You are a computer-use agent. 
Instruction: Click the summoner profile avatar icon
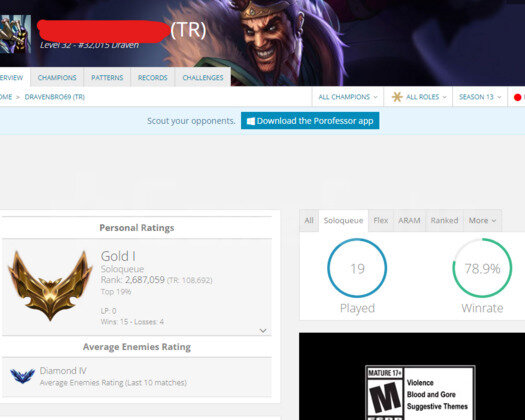coord(15,34)
